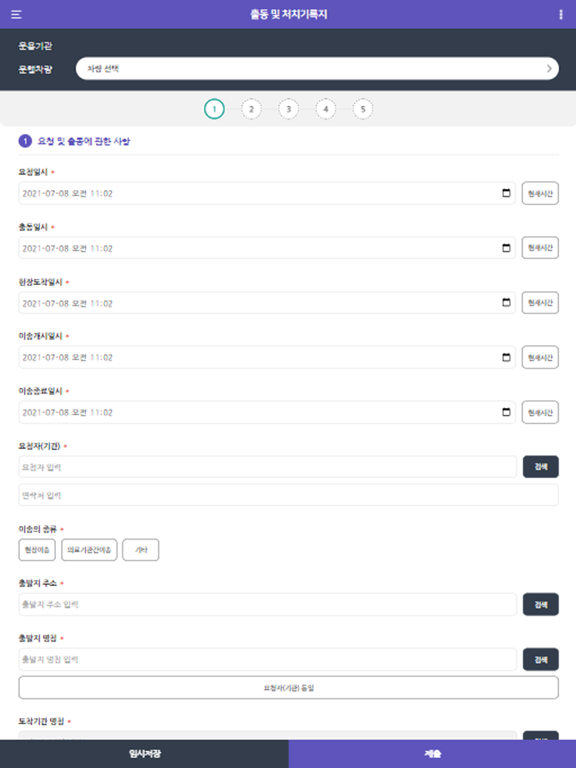The image size is (576, 768).
Task: Click 요청자(기관) 동일 button
Action: (x=288, y=688)
